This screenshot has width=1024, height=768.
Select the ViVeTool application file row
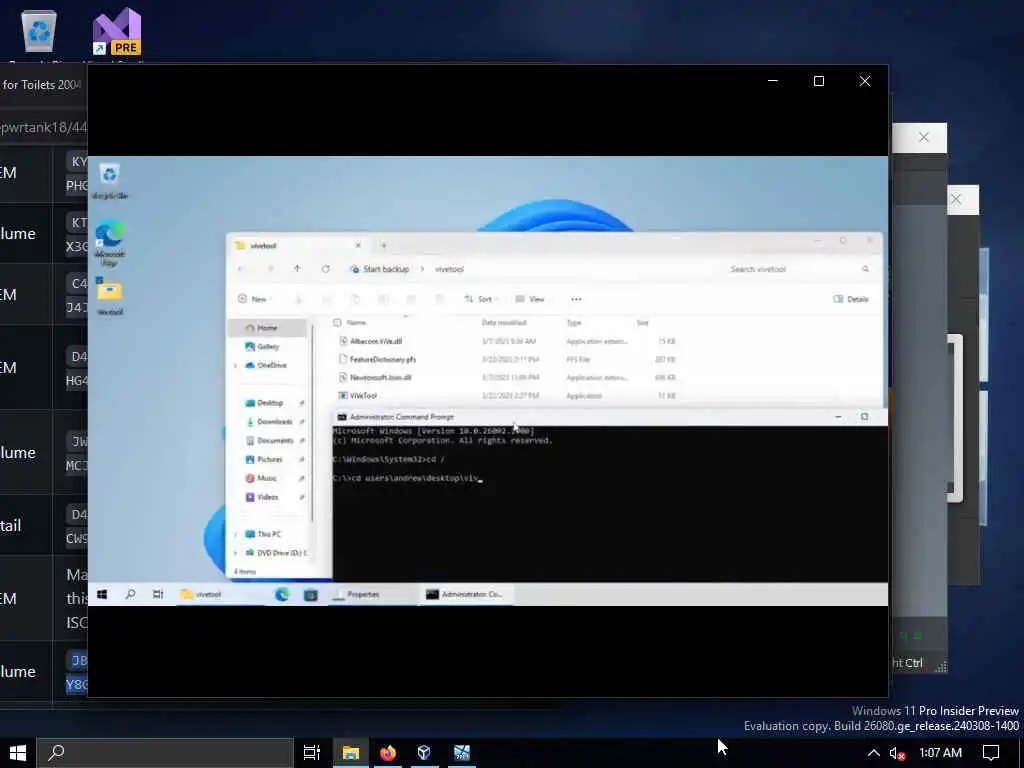[508, 396]
